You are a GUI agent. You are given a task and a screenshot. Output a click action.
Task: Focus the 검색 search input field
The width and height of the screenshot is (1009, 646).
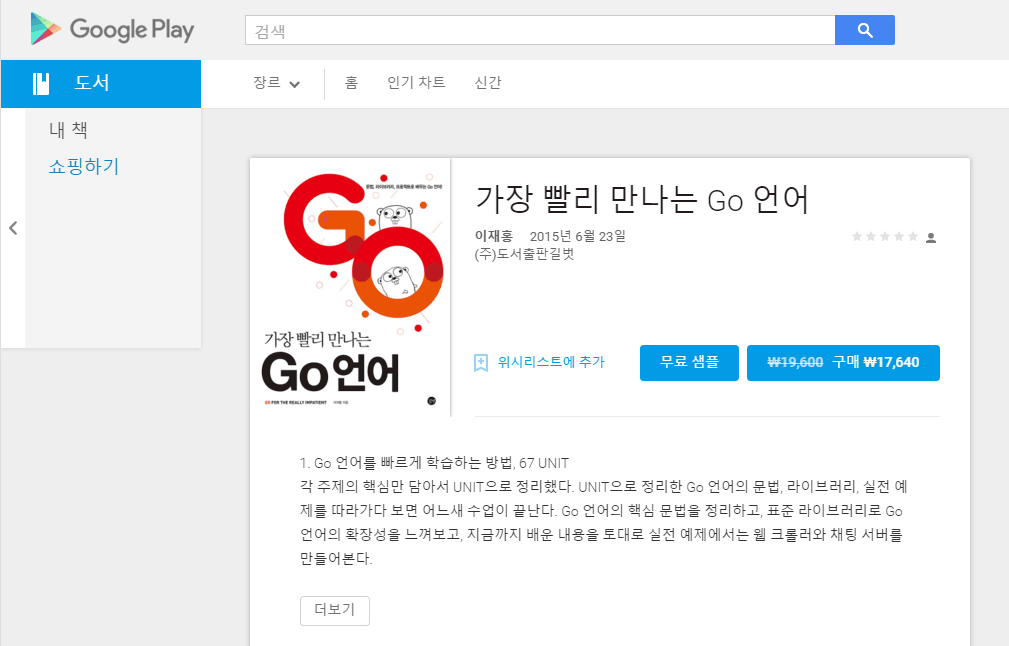coord(539,30)
